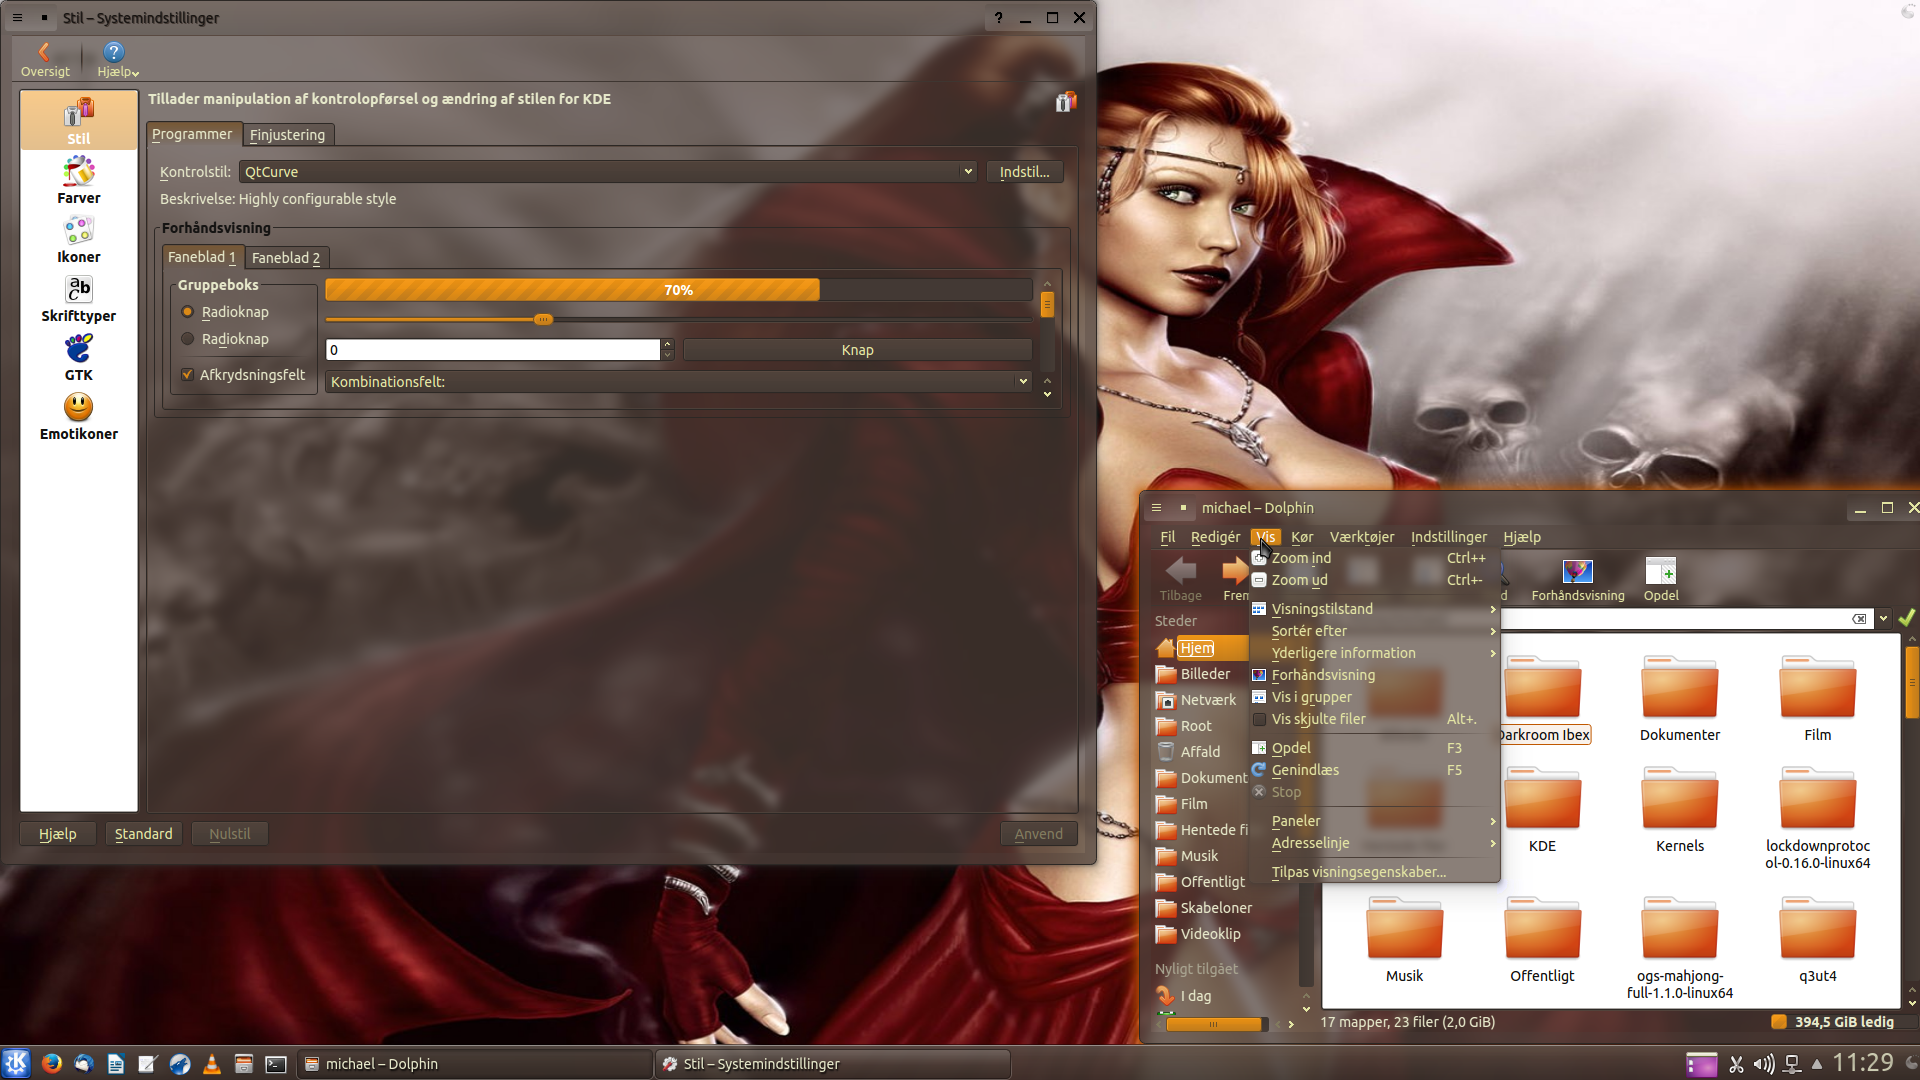The height and width of the screenshot is (1080, 1920).
Task: Open the Musik folder in file view
Action: [x=1404, y=939]
